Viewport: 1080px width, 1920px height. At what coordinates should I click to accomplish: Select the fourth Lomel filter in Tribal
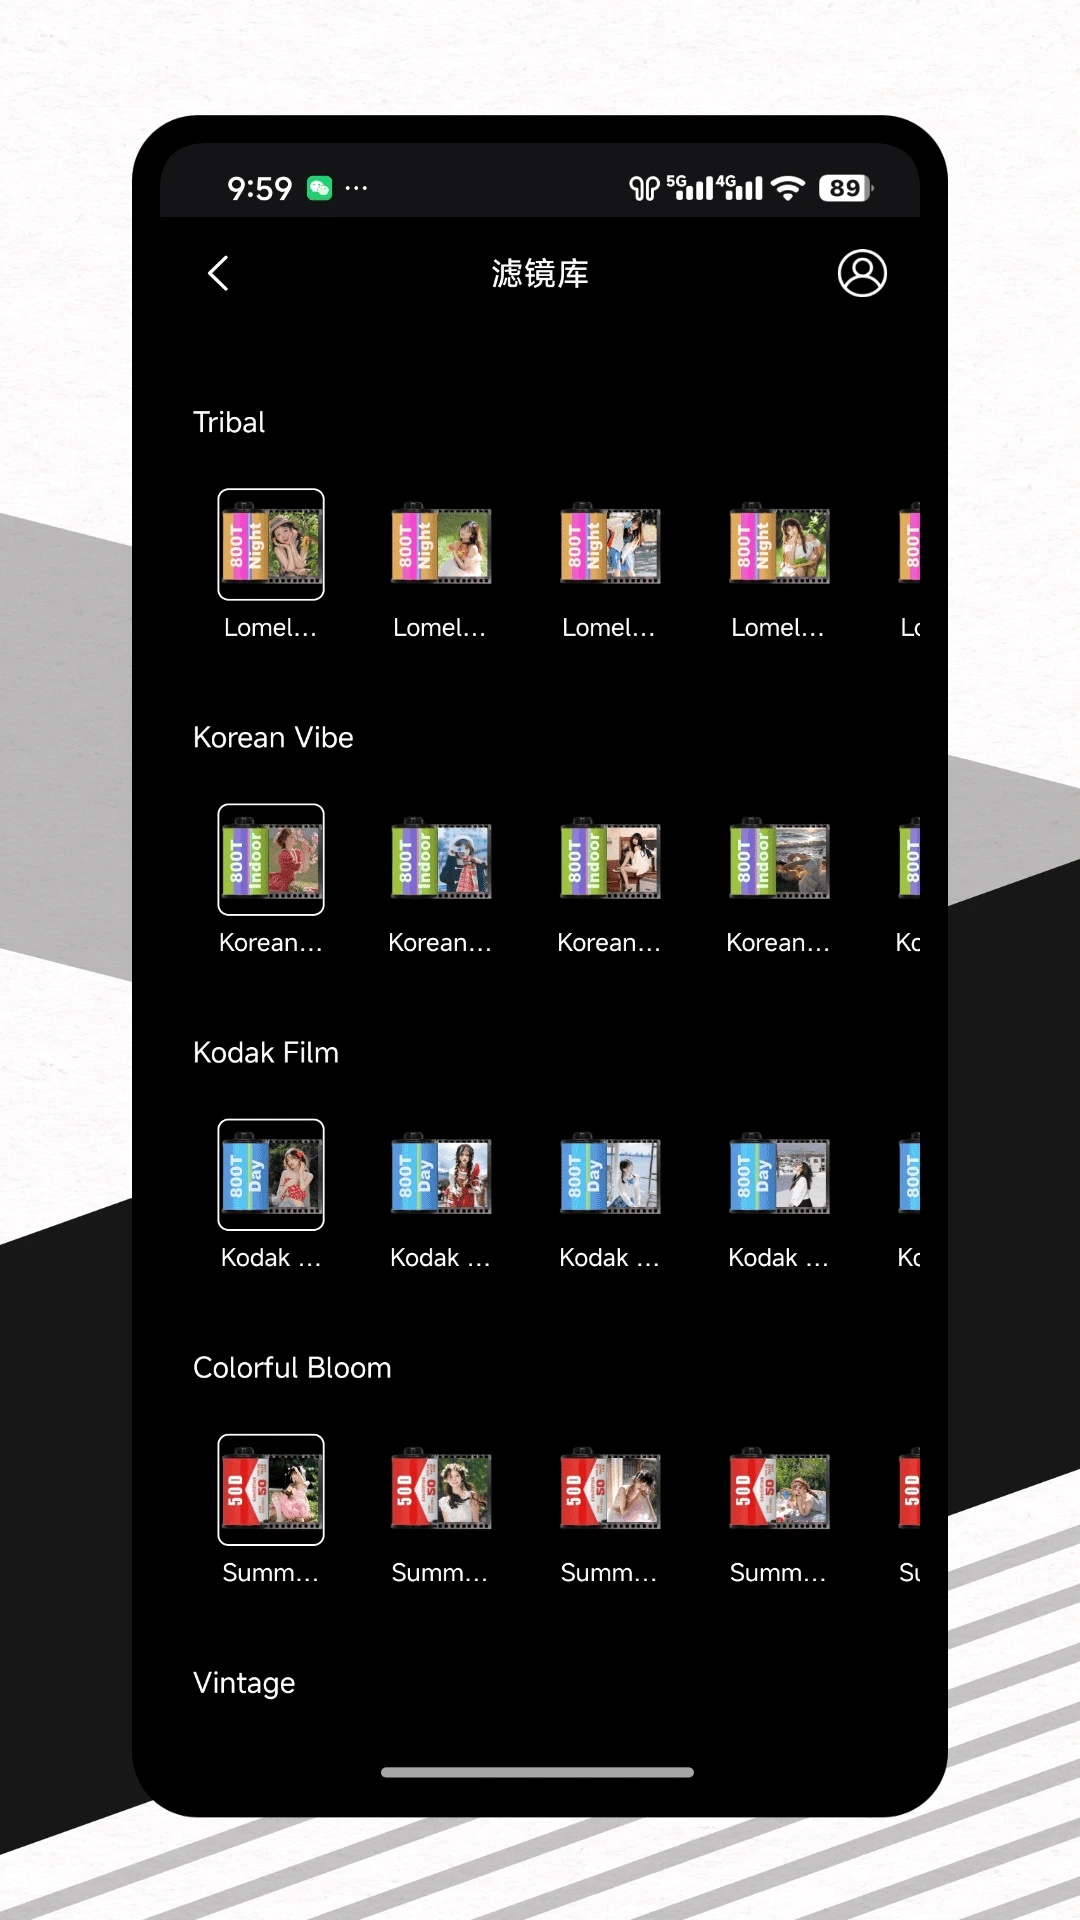tap(778, 545)
